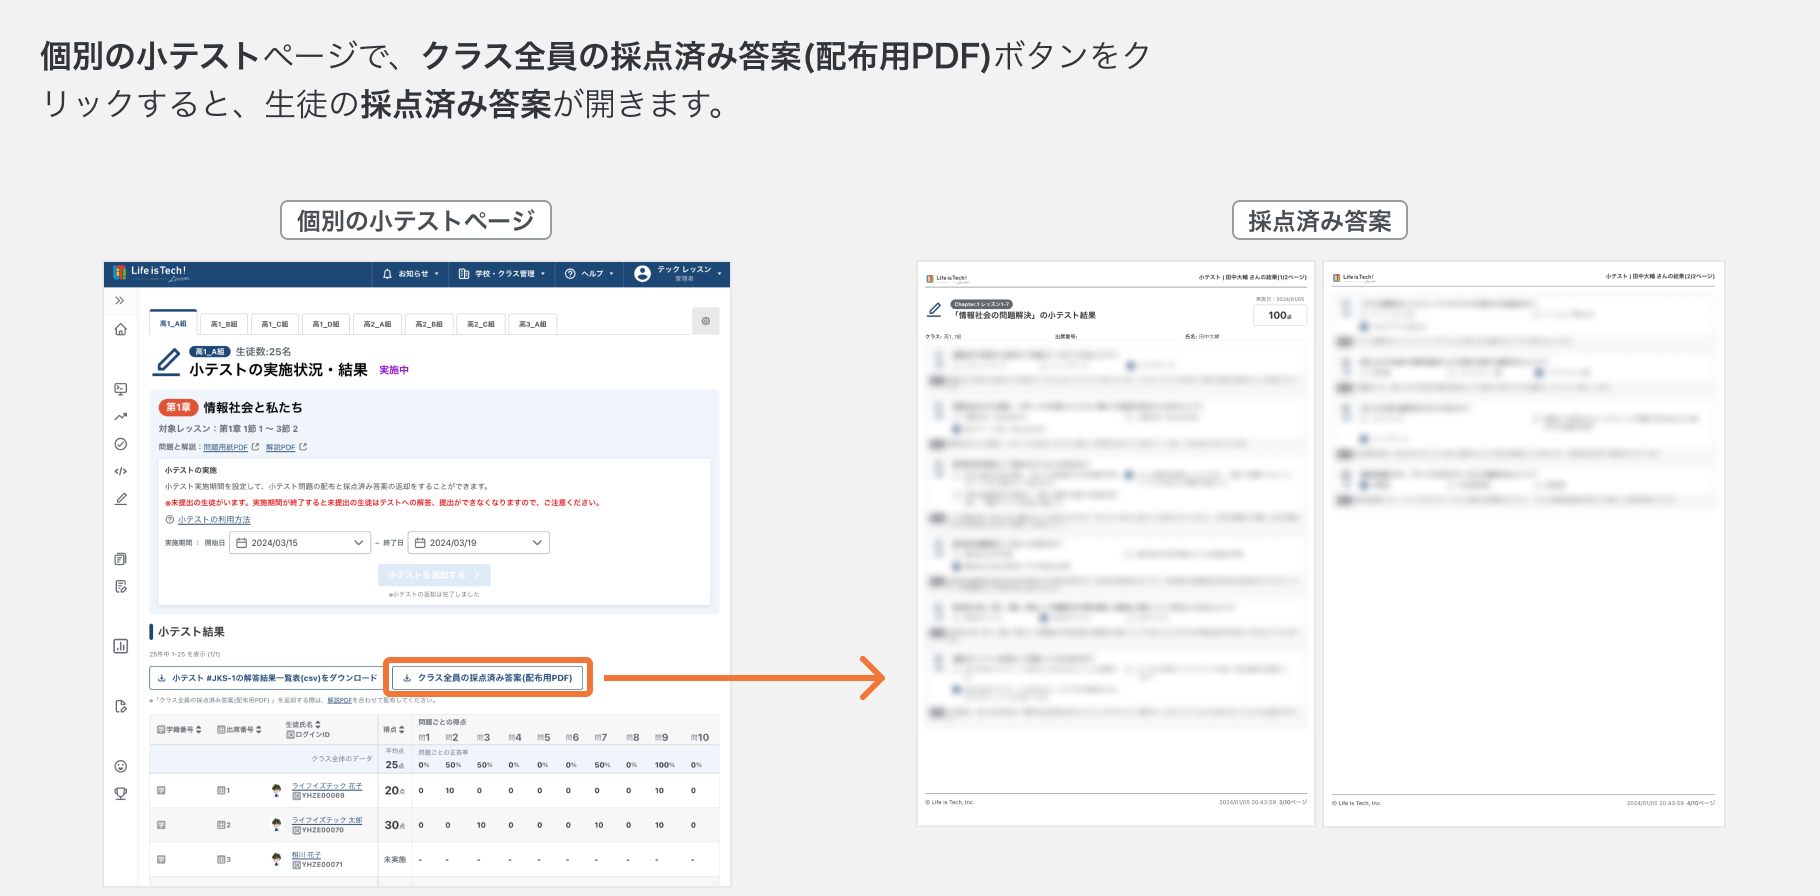The width and height of the screenshot is (1820, 896).
Task: Open the small pencil icon in sidebar
Action: [120, 498]
